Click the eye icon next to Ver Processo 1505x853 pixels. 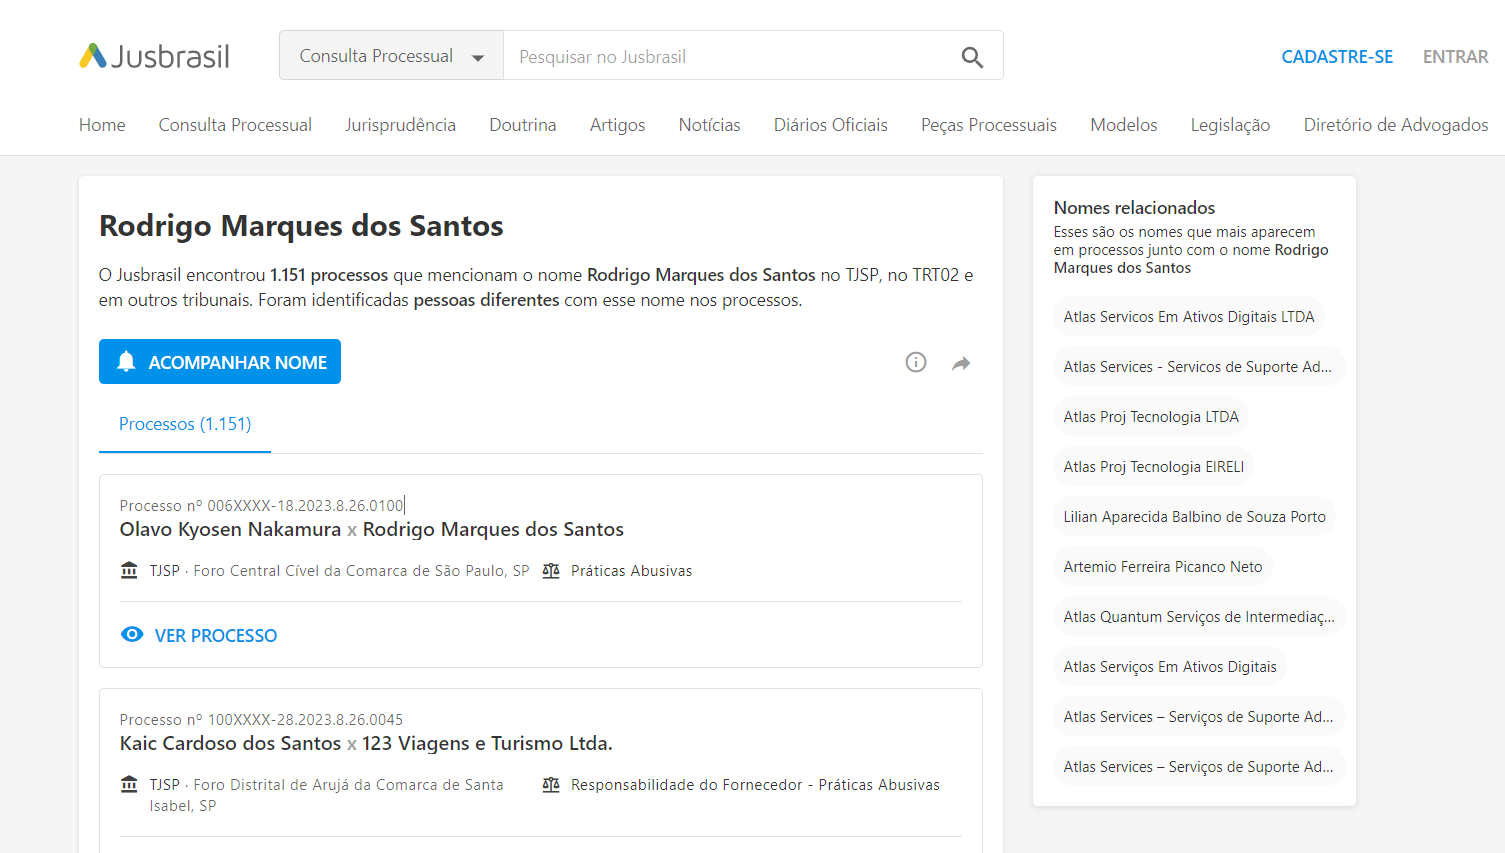pyautogui.click(x=132, y=635)
